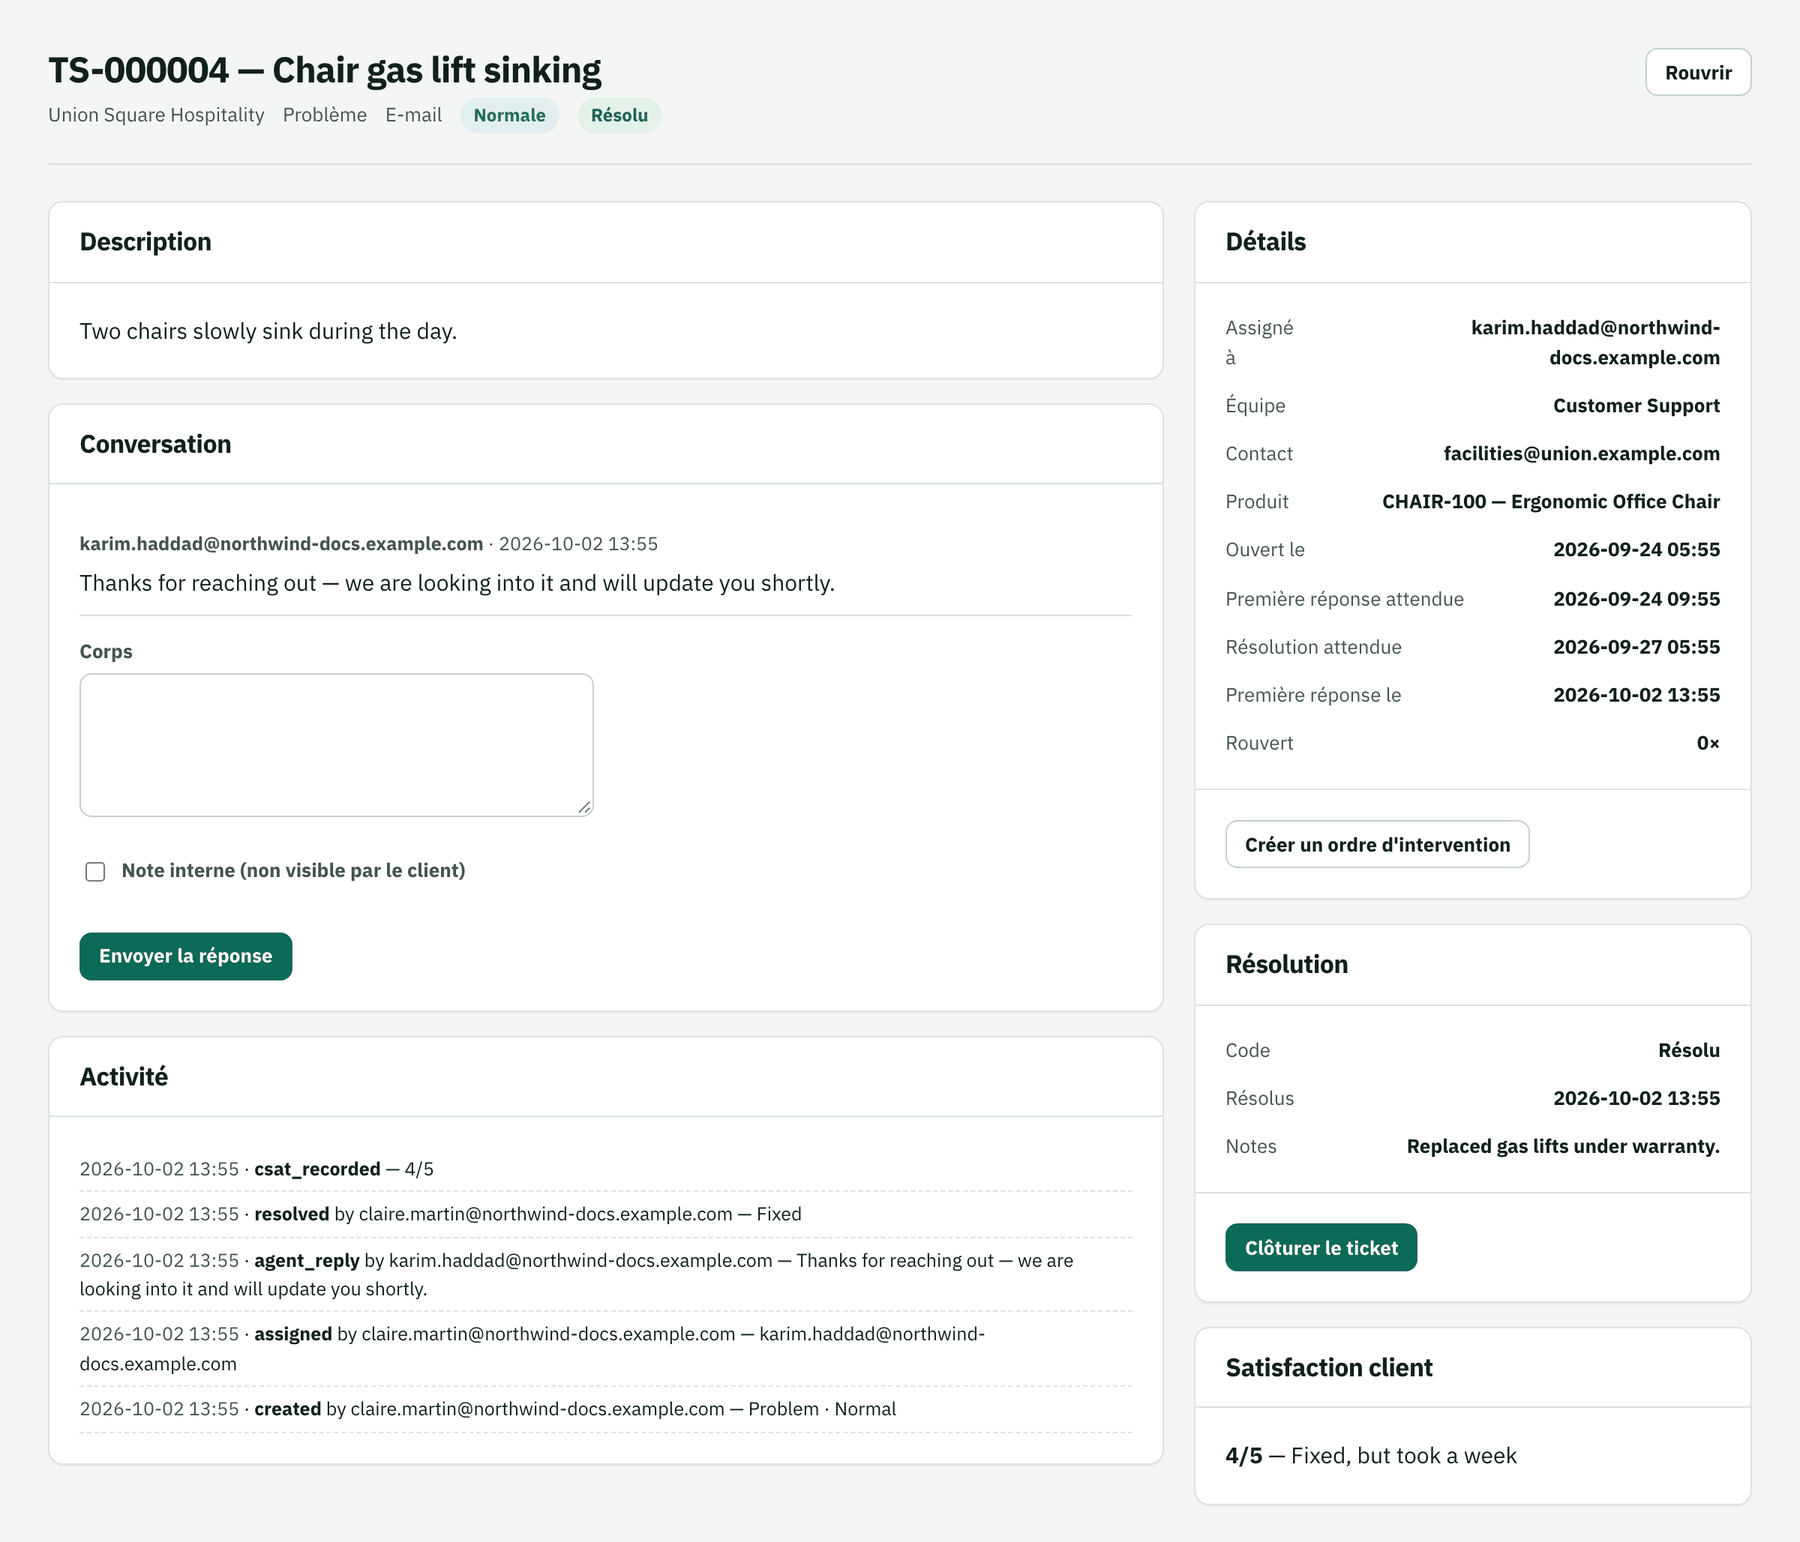1800x1542 pixels.
Task: Click contact facilities@union.example.com
Action: click(x=1582, y=453)
